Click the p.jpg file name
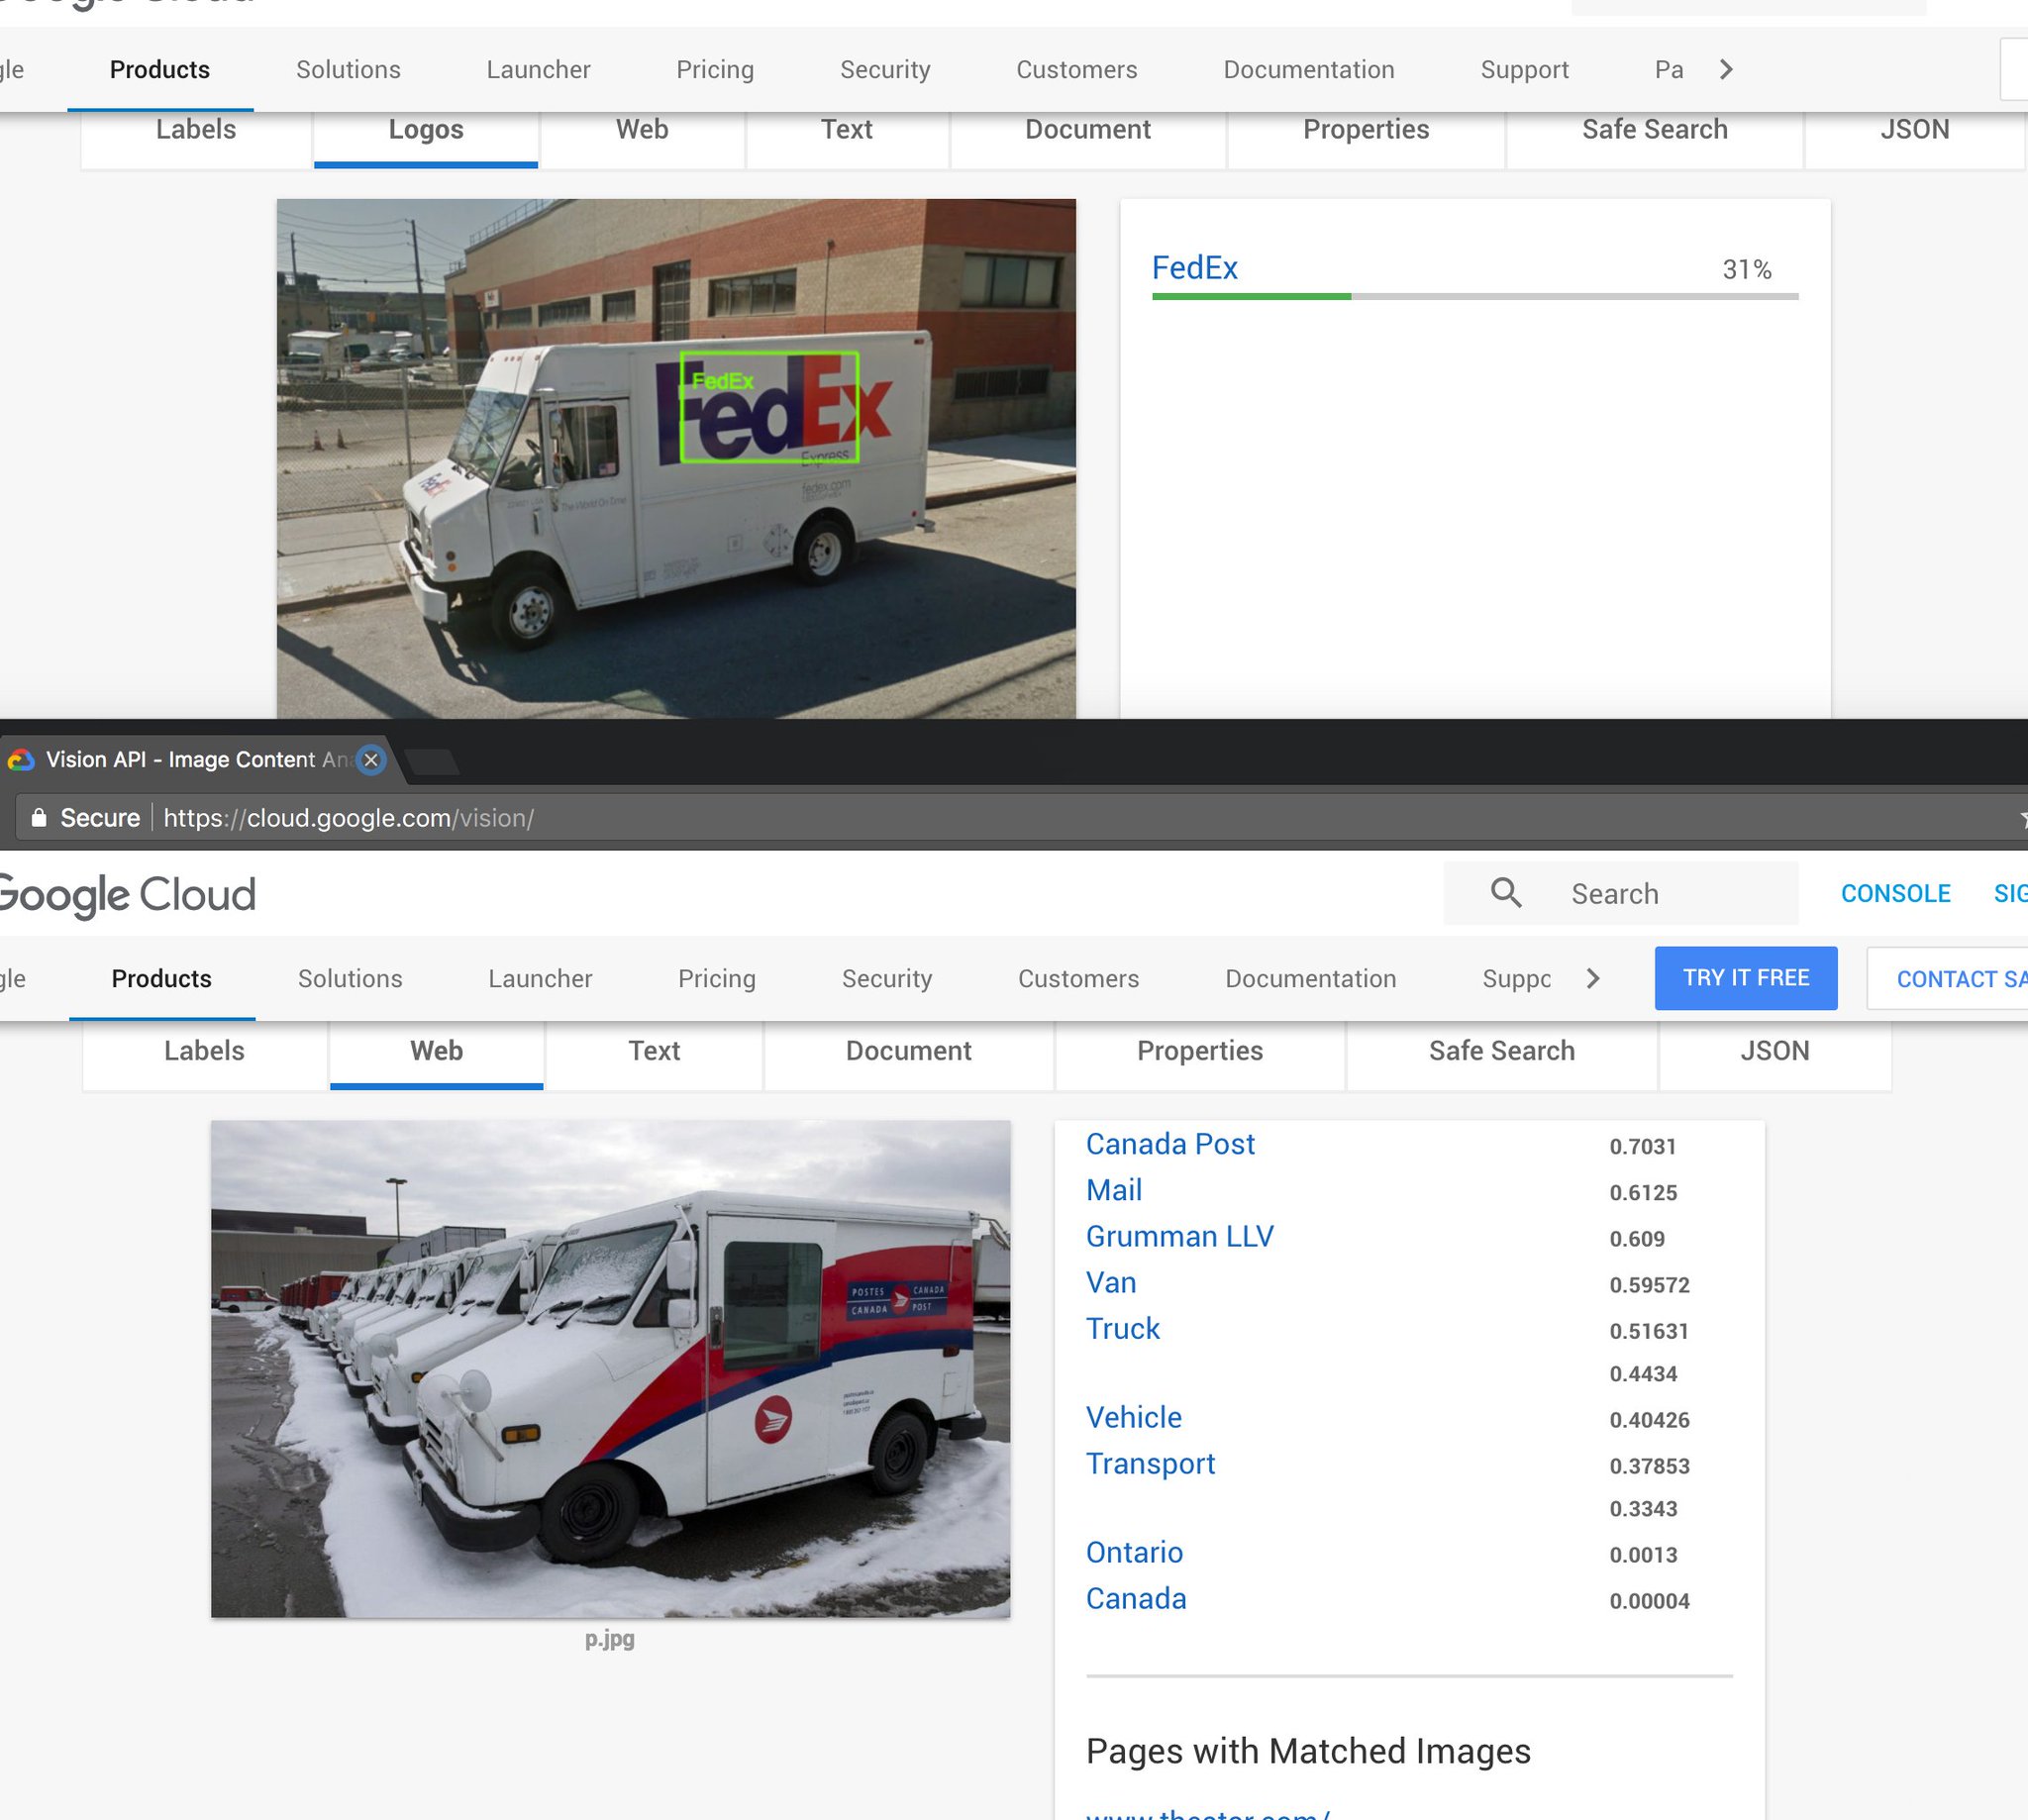2028x1820 pixels. click(x=610, y=1639)
